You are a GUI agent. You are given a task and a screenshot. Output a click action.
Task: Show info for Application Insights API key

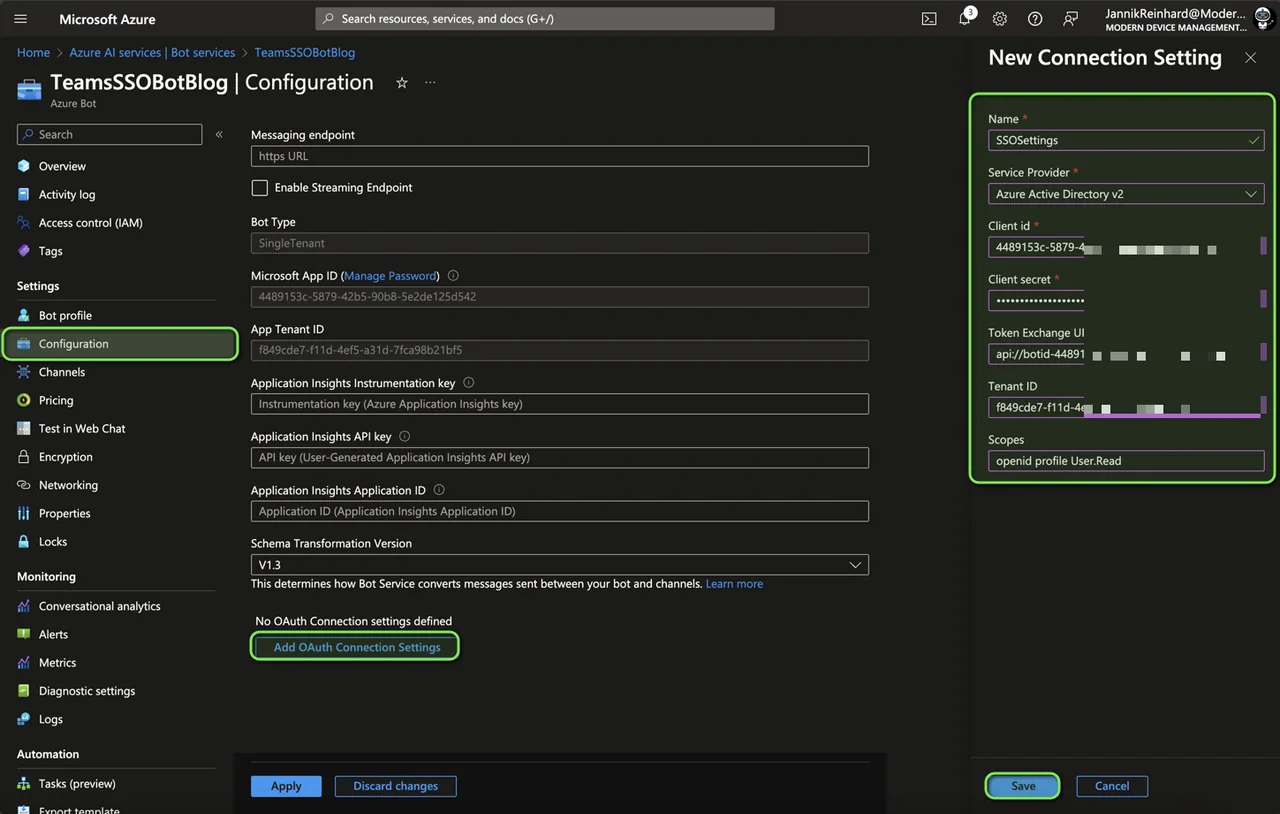[x=404, y=437]
